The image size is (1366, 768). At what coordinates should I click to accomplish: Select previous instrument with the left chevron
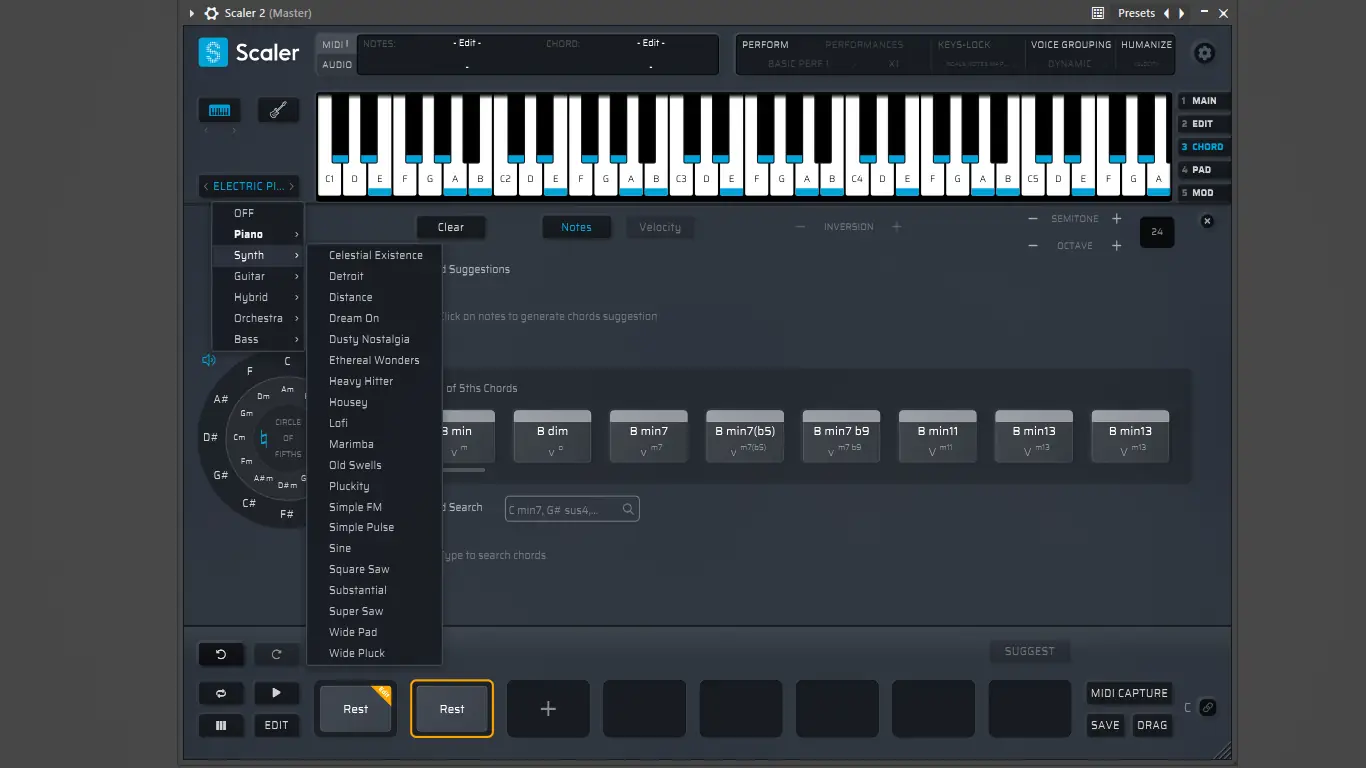206,186
